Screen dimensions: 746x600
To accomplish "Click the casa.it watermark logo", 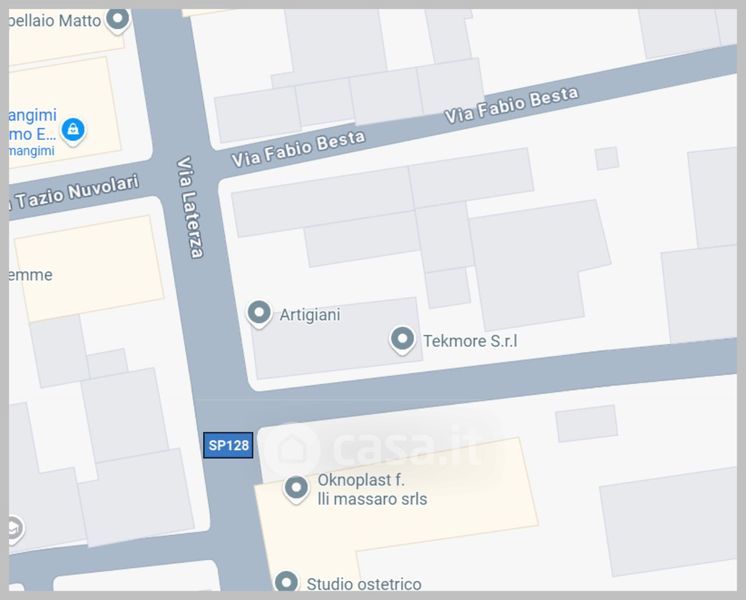I will point(378,448).
